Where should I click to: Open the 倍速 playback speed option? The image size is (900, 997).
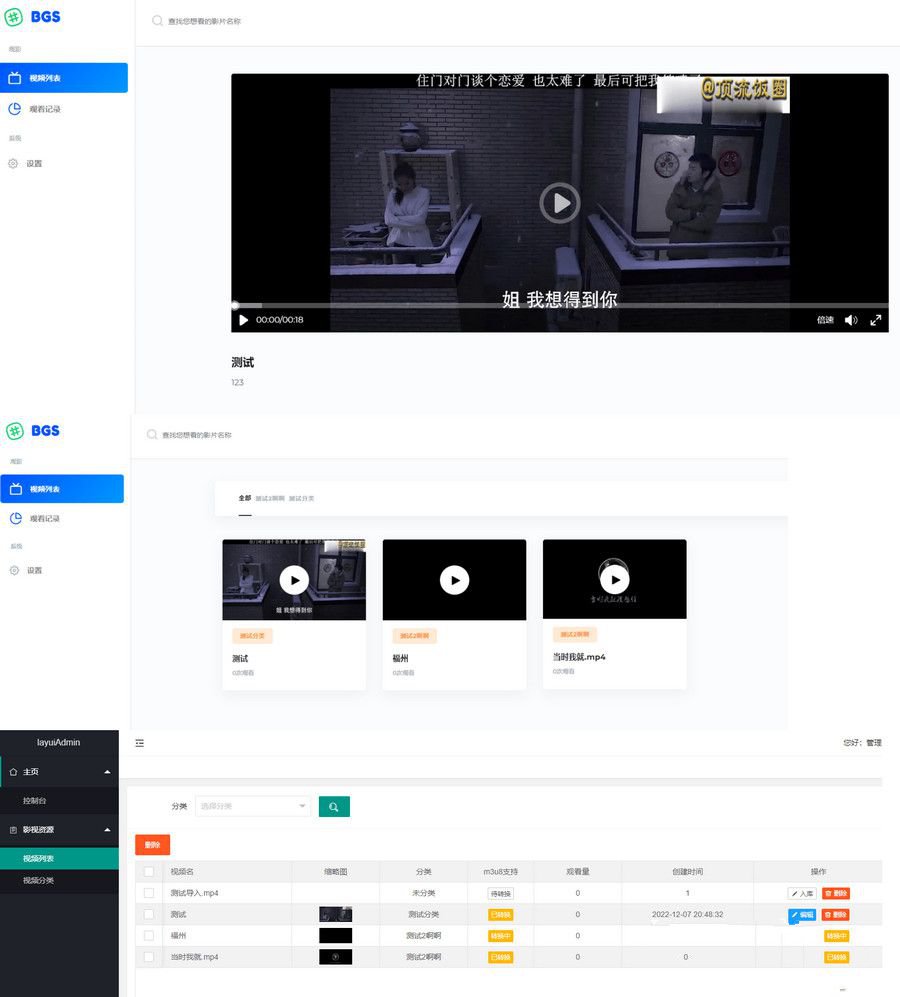tap(825, 320)
